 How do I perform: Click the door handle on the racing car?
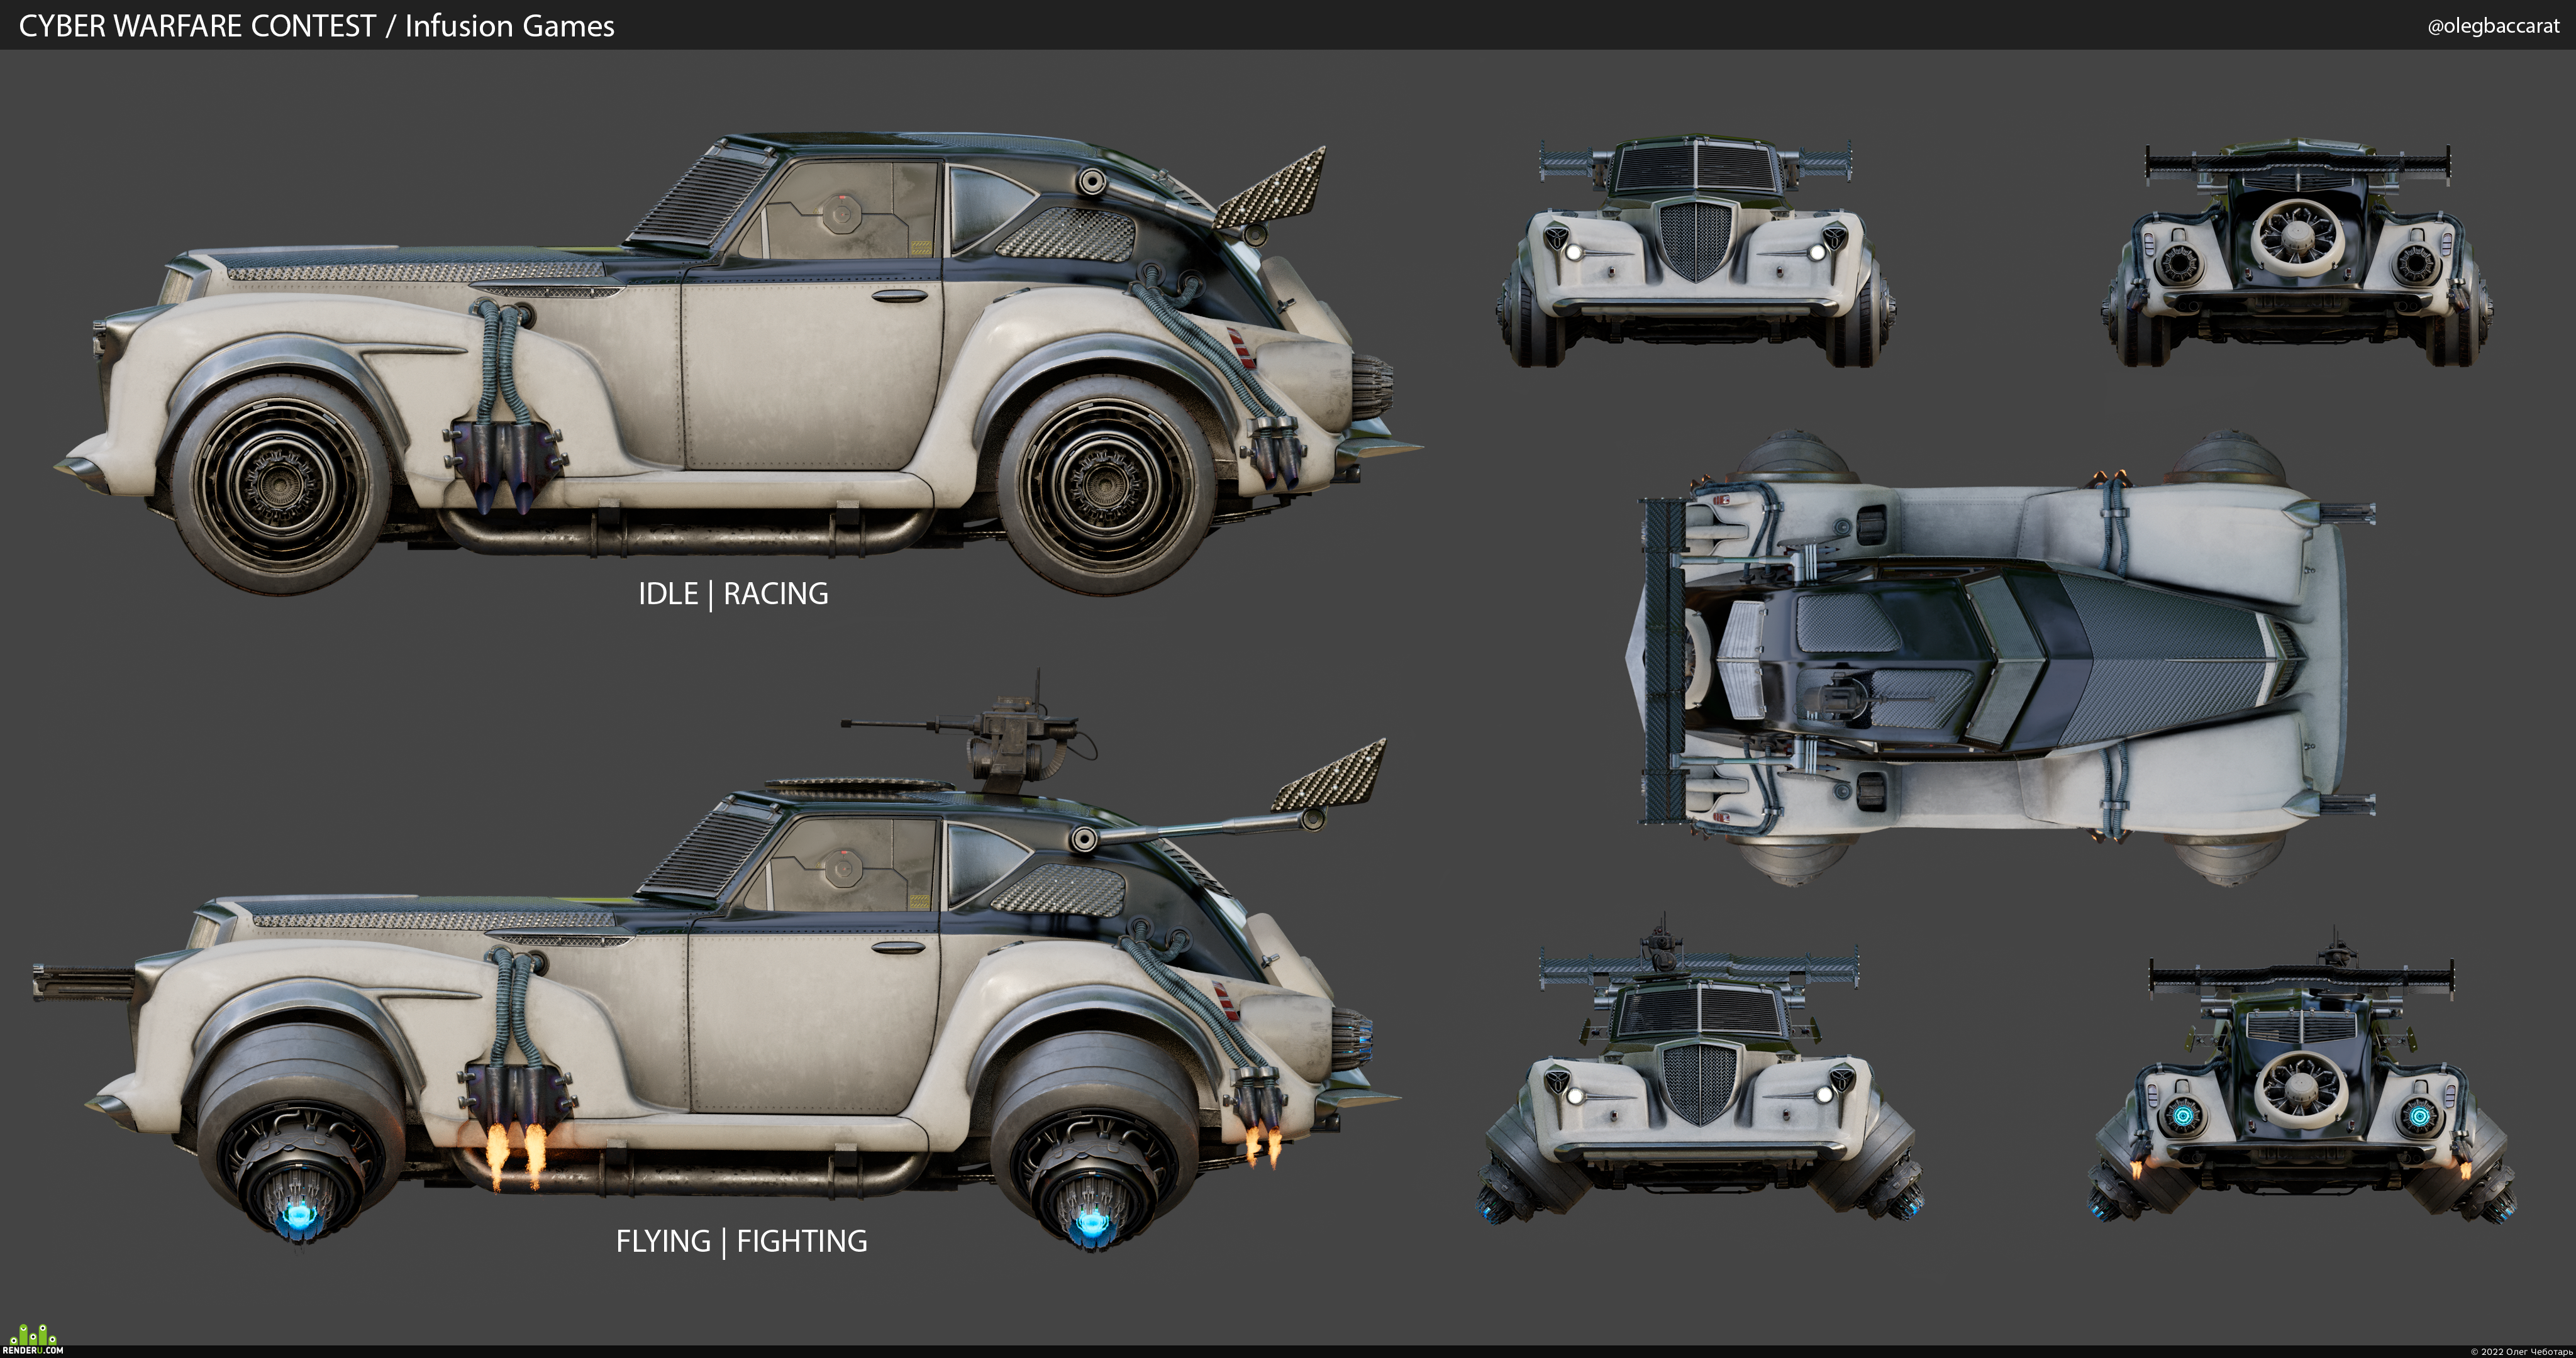(x=899, y=296)
